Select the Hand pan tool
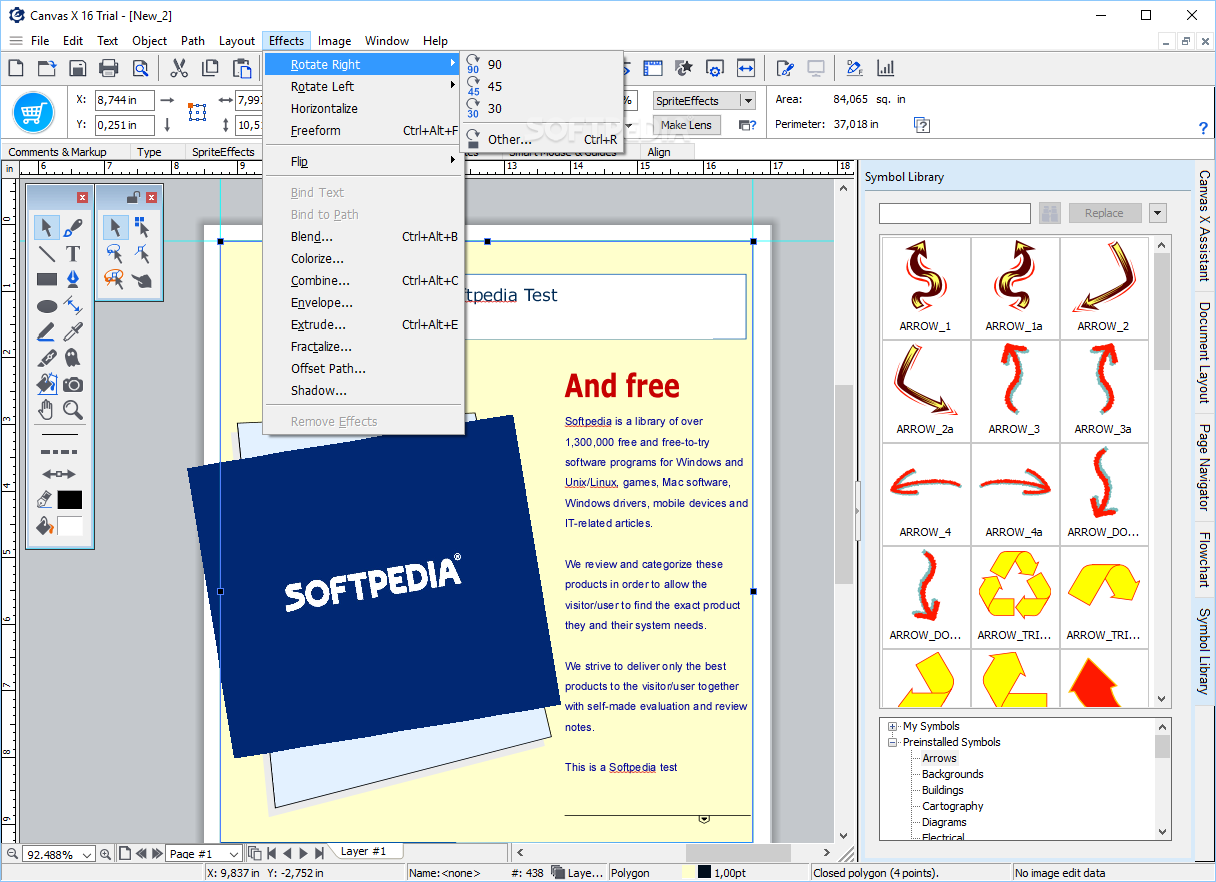1216x882 pixels. pyautogui.click(x=46, y=410)
